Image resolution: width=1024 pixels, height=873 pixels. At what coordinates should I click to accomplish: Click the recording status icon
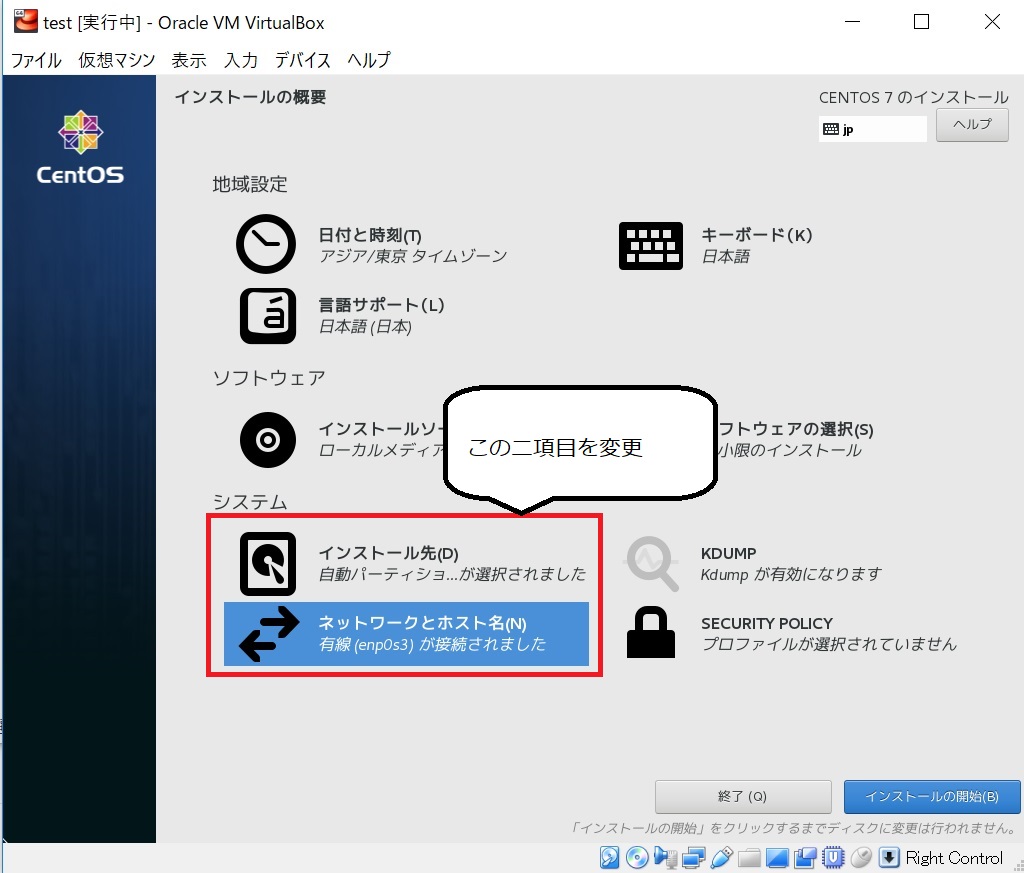pos(805,857)
